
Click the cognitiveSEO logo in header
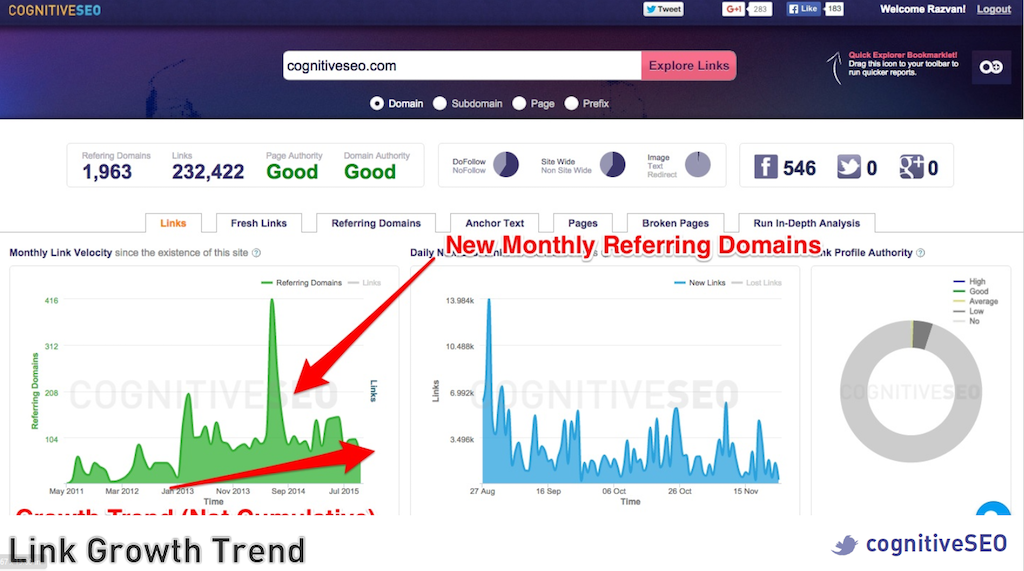54,10
